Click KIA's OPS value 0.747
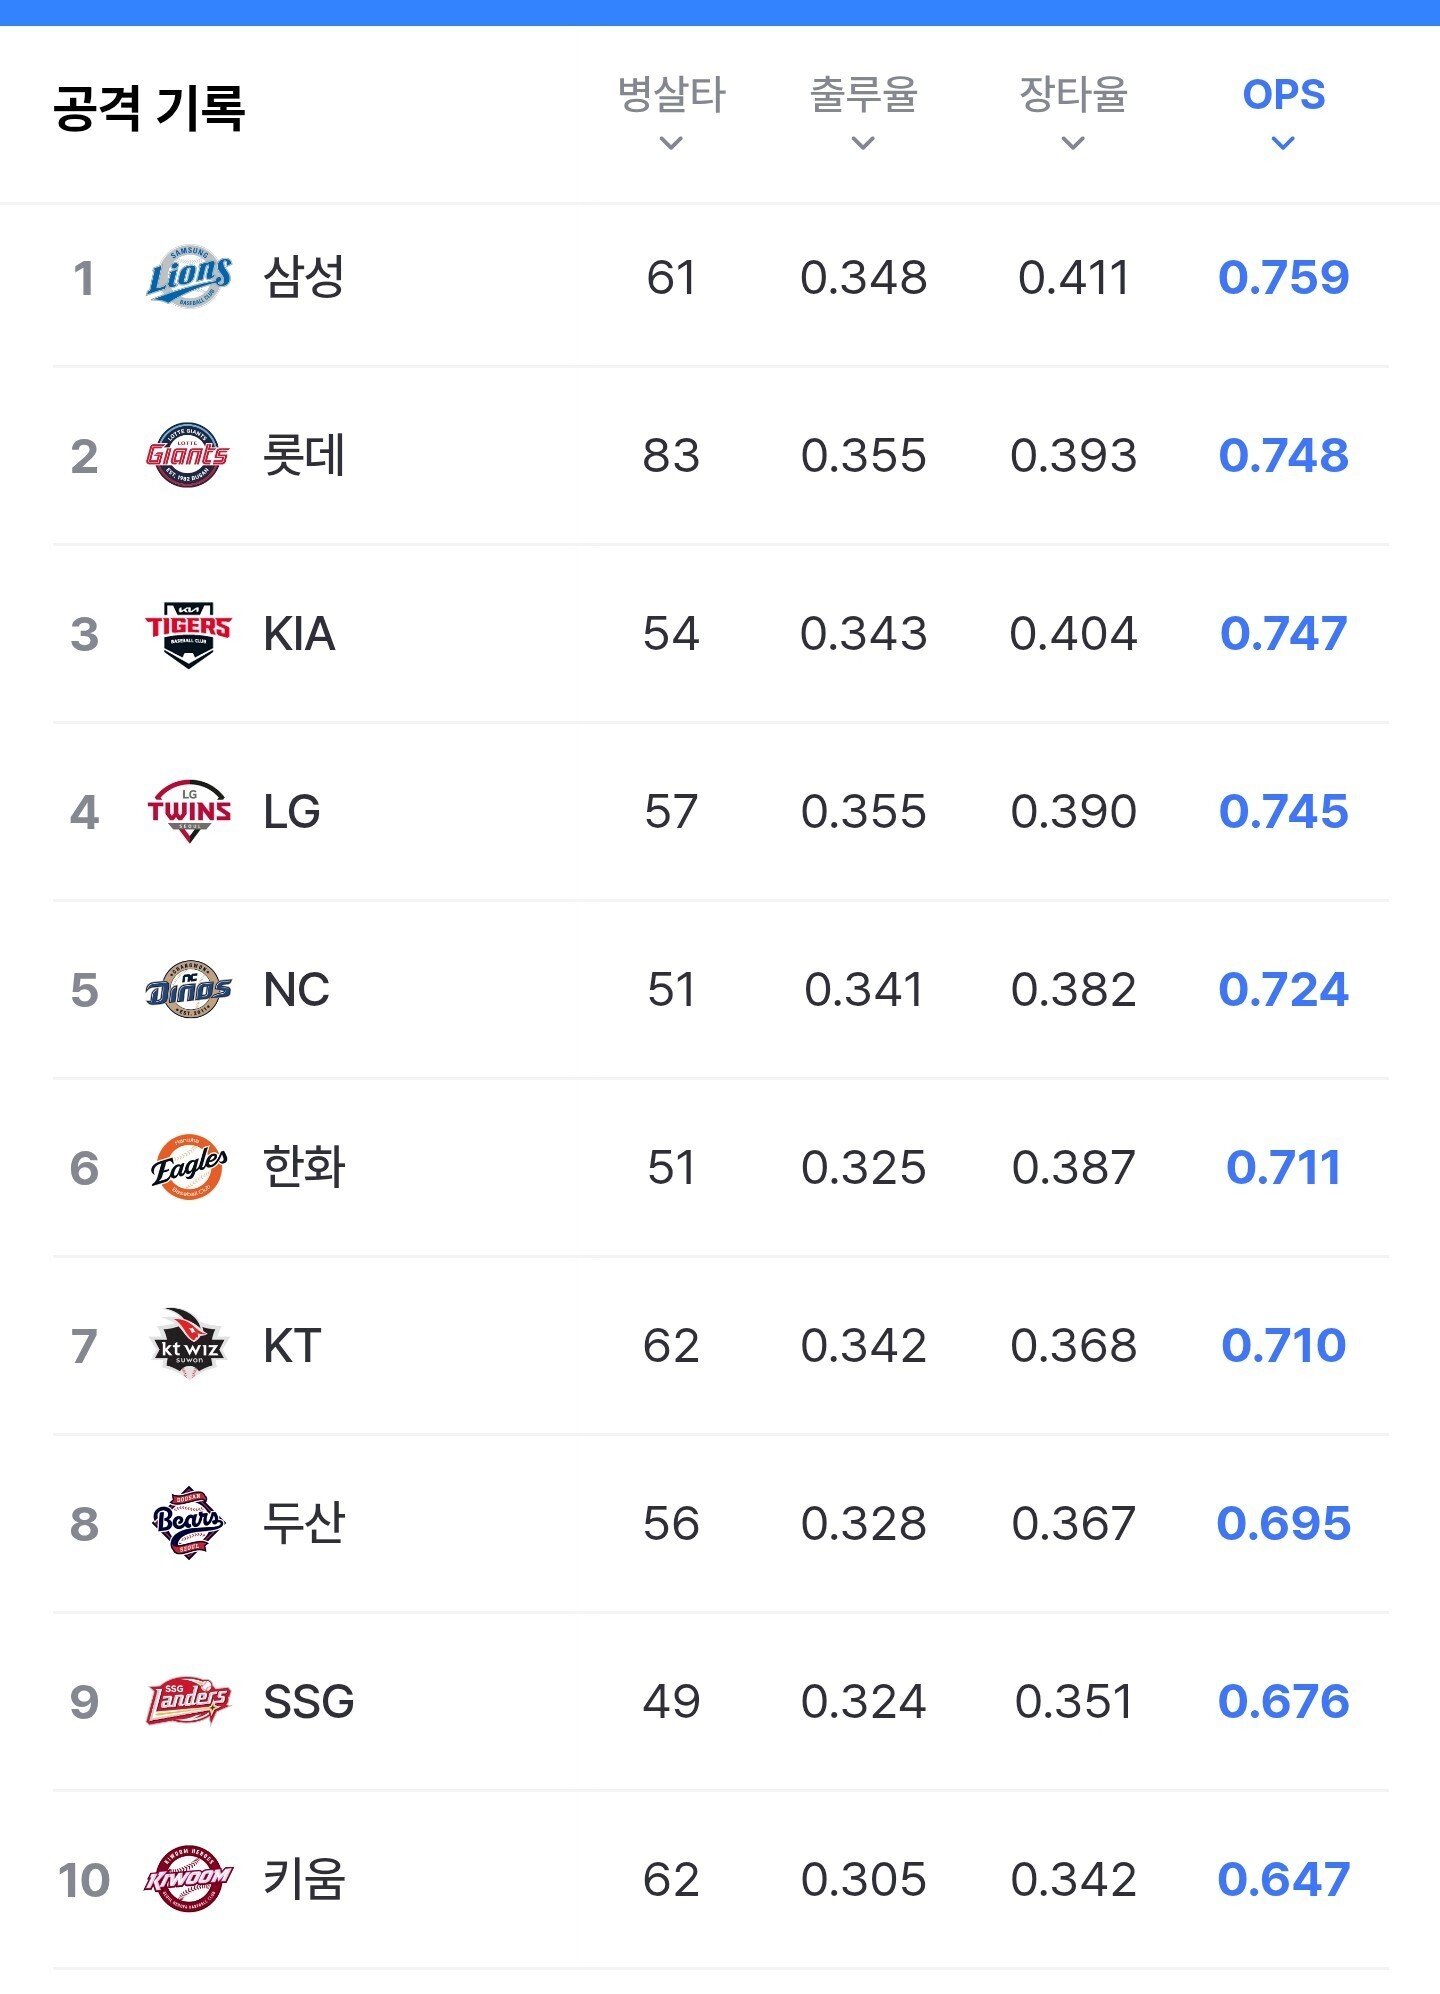 click(1283, 633)
